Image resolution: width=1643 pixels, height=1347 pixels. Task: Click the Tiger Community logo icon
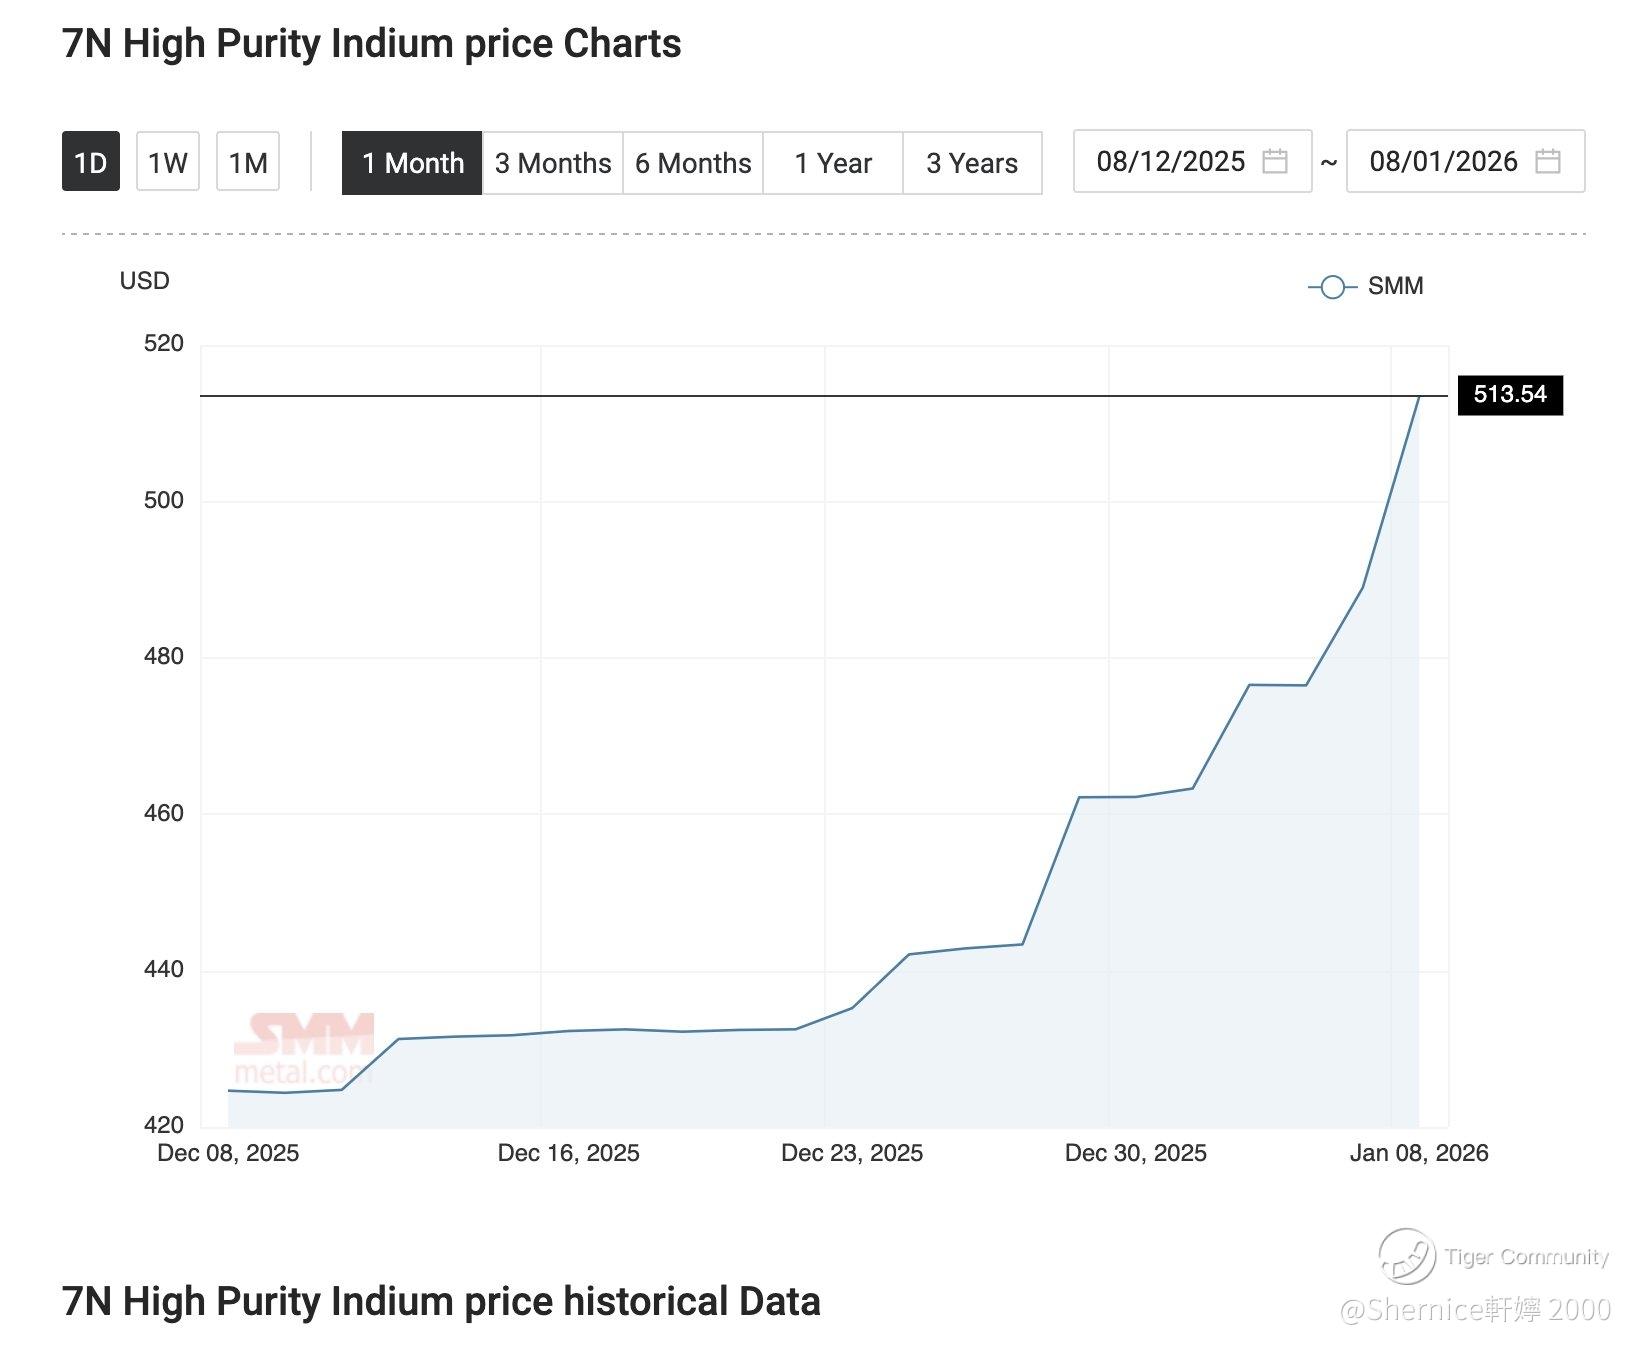coord(1406,1256)
